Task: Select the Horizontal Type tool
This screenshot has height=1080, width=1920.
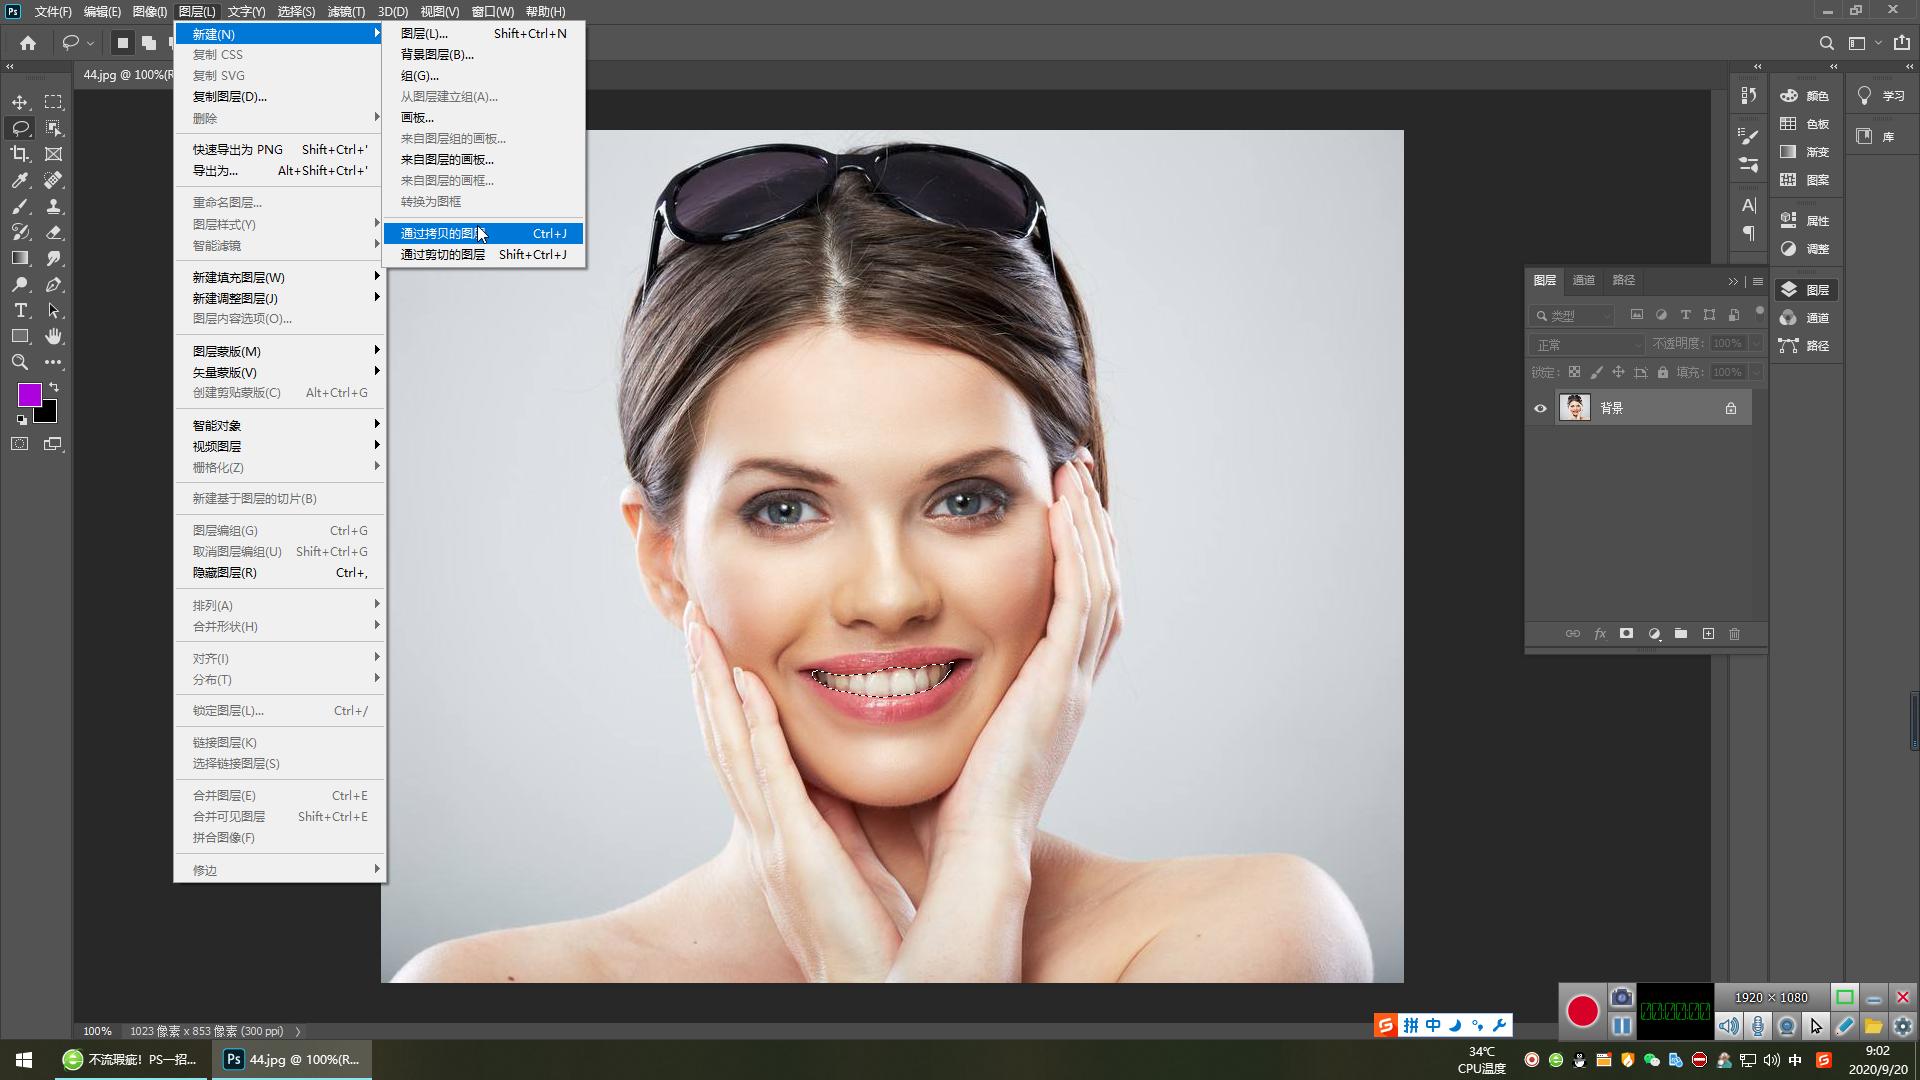Action: [20, 310]
